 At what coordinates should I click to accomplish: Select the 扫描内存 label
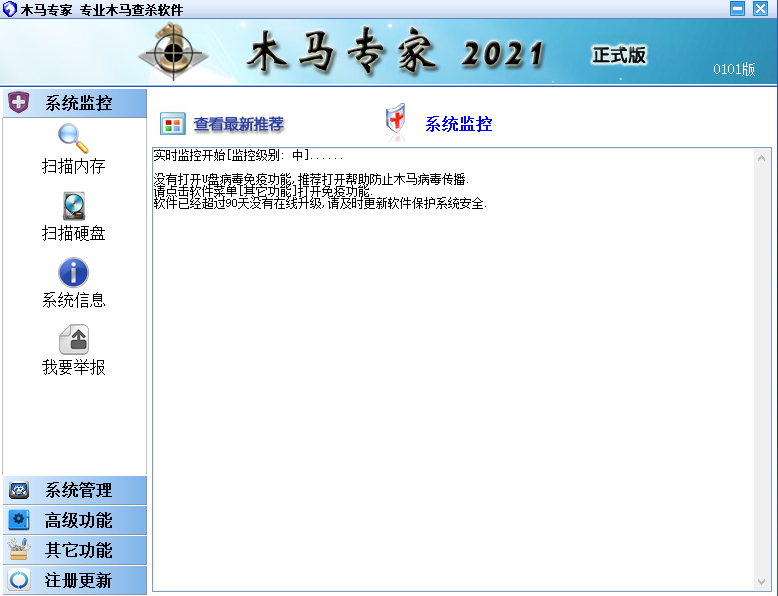coord(73,166)
